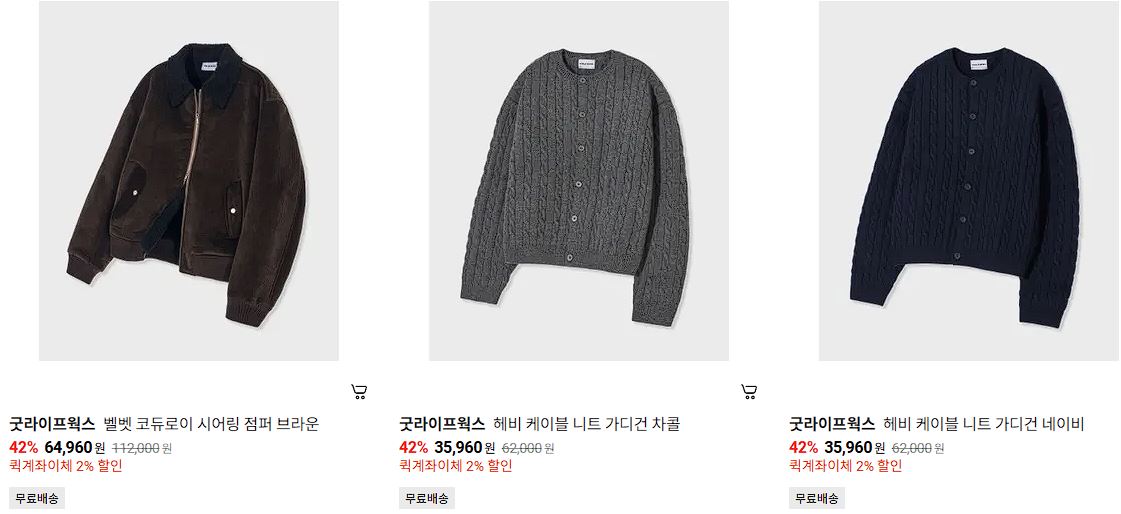This screenshot has height=514, width=1121.
Task: Open 헤비 케이블 니트 가디건 네이비 title
Action: point(984,424)
